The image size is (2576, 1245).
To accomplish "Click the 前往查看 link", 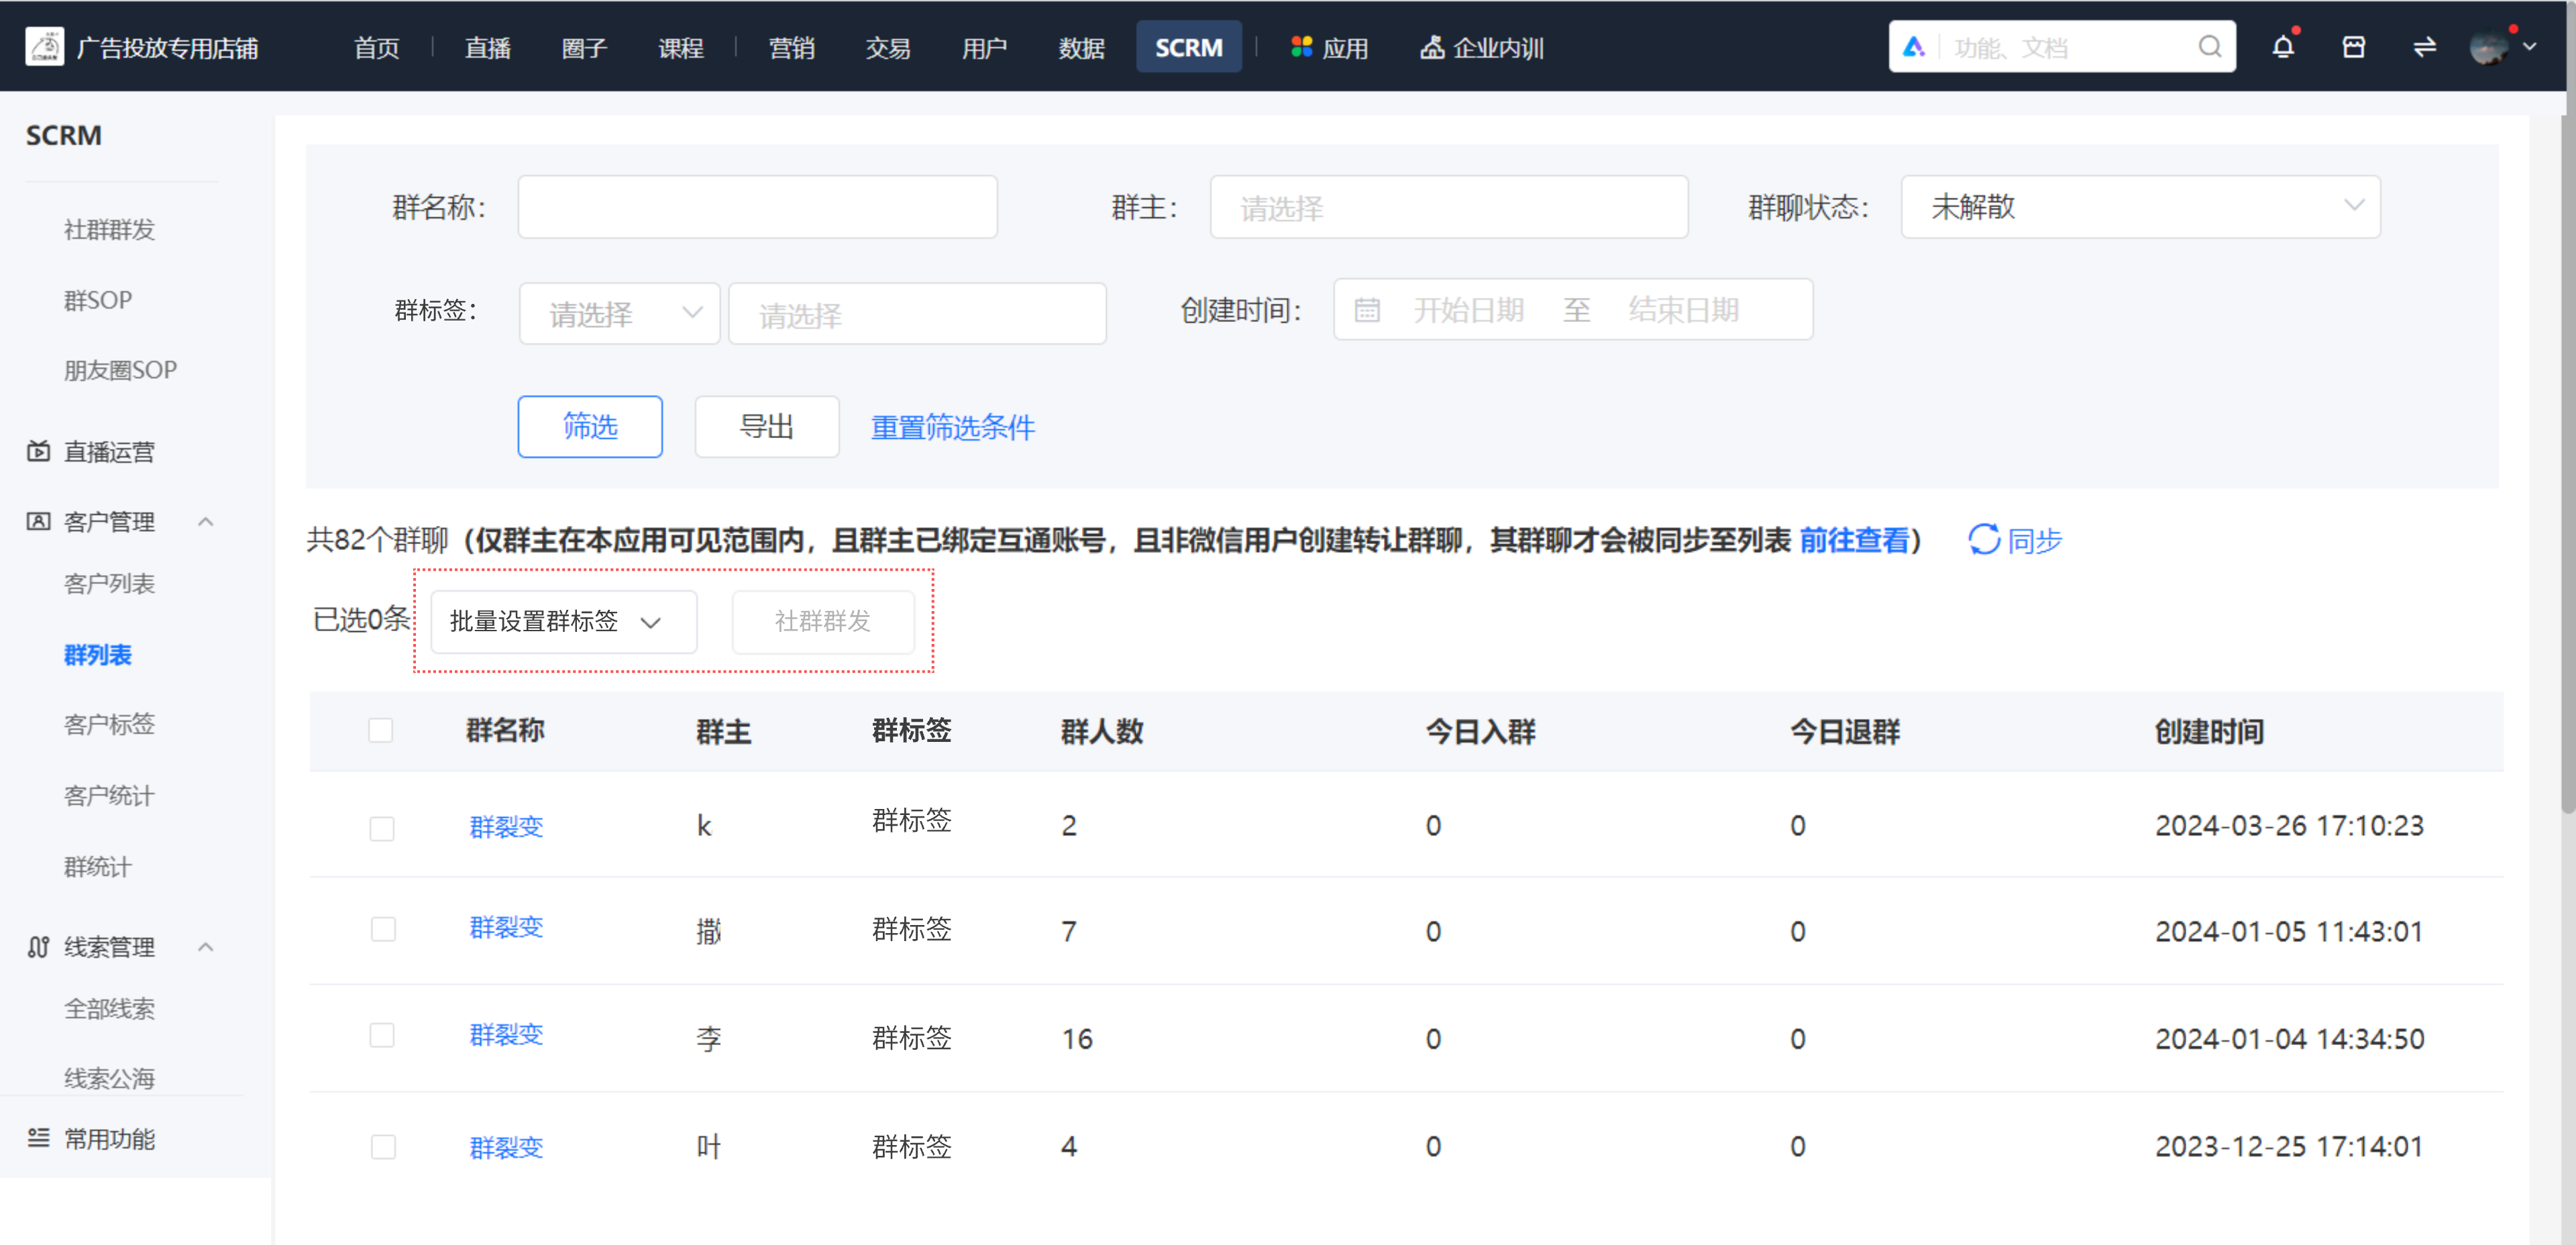I will pyautogui.click(x=1855, y=540).
